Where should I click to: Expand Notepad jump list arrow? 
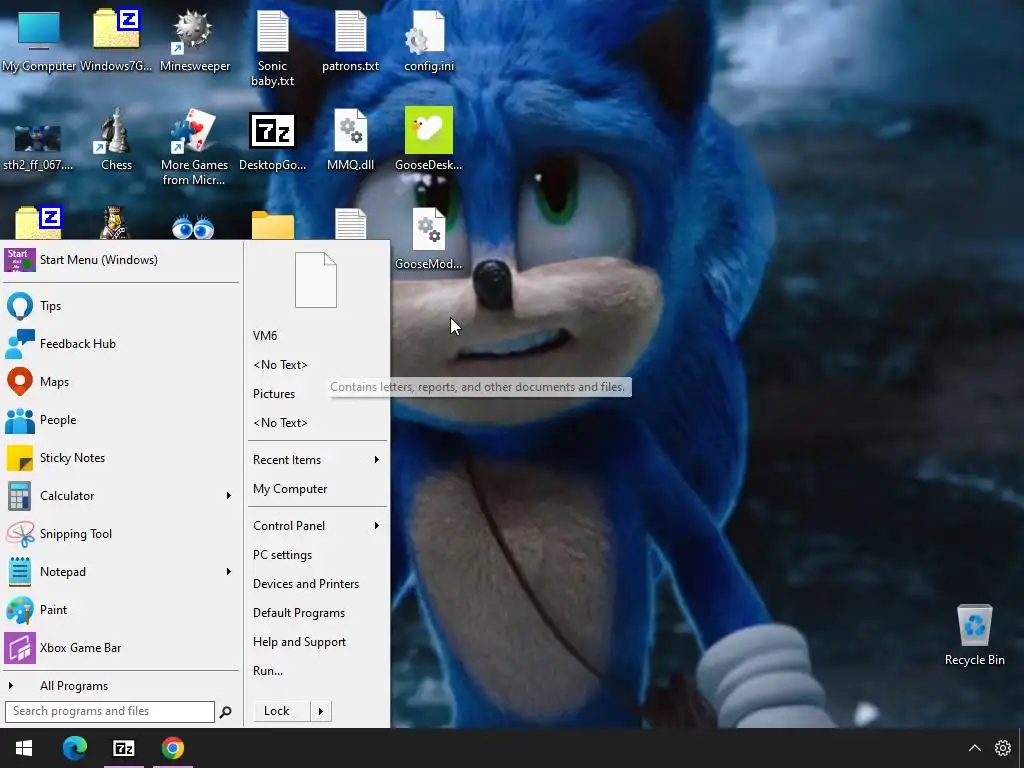(x=229, y=571)
